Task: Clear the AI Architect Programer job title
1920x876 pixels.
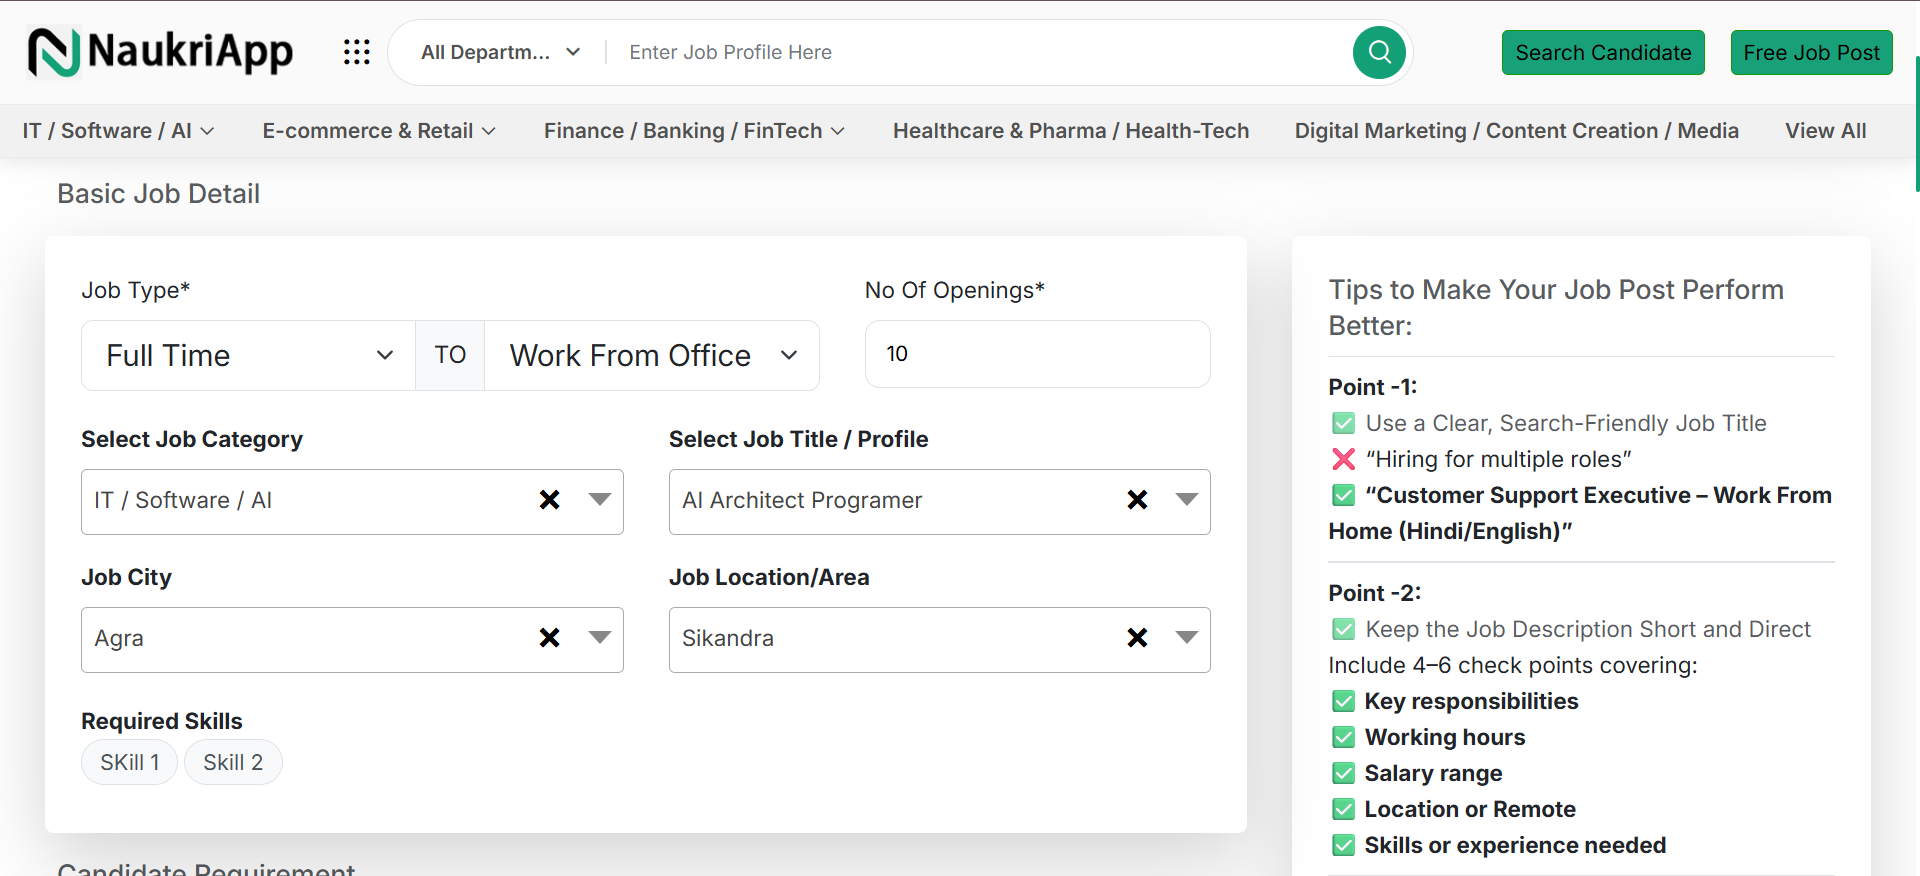Action: coord(1137,500)
